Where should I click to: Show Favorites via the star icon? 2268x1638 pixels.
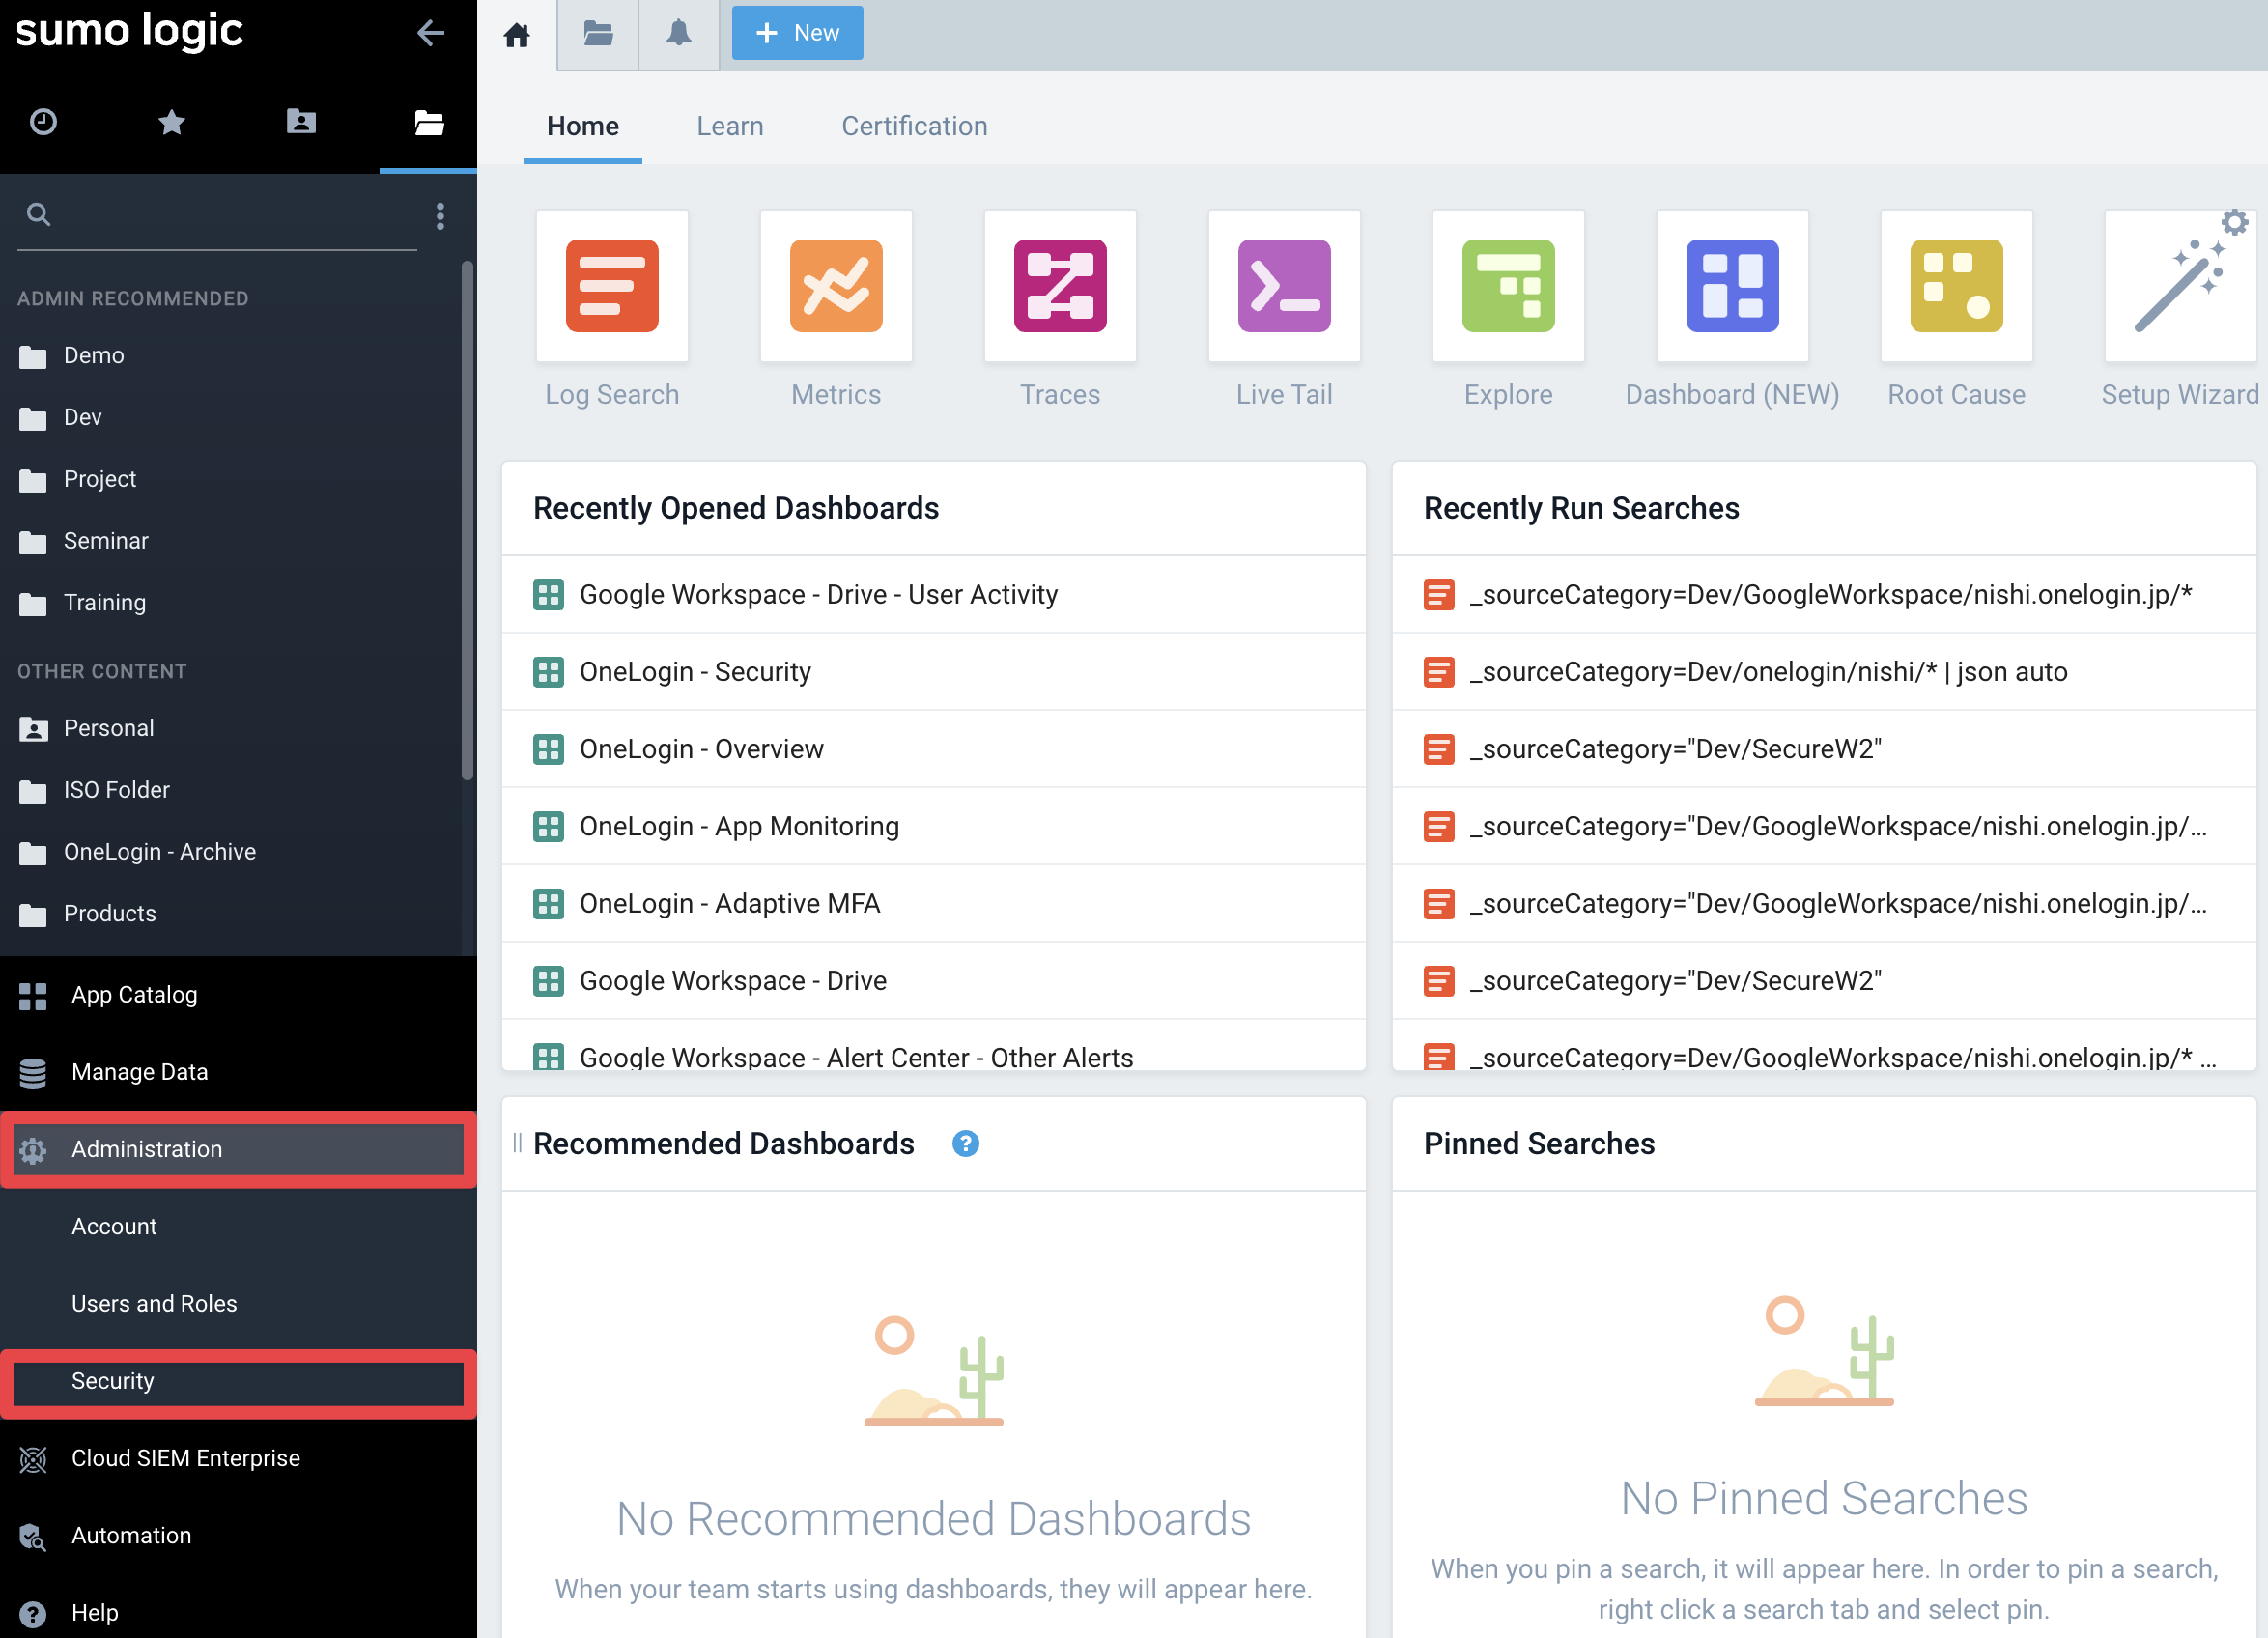(x=172, y=122)
